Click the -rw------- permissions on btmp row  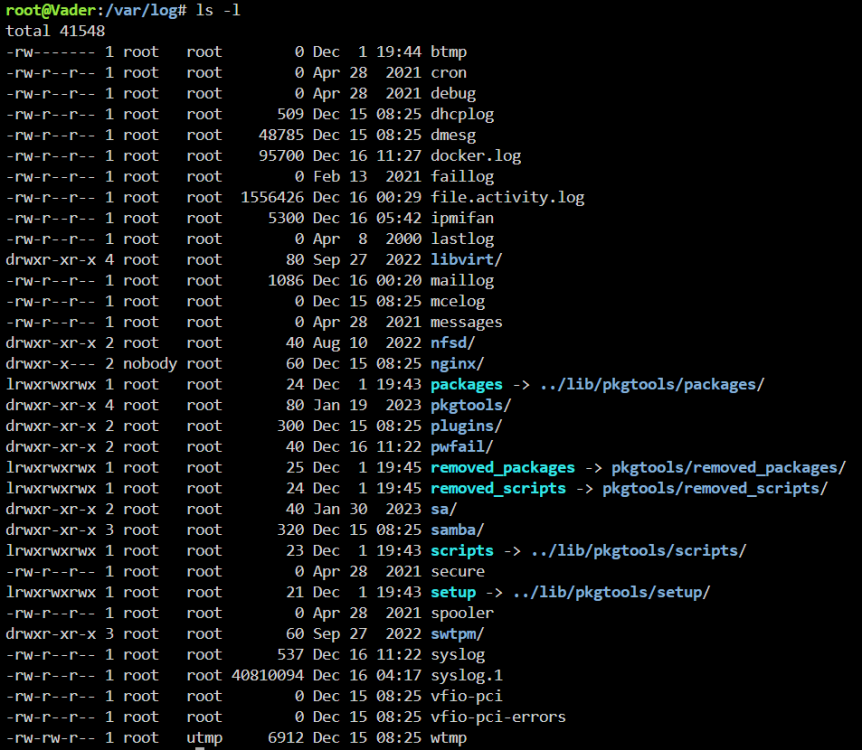click(x=51, y=52)
